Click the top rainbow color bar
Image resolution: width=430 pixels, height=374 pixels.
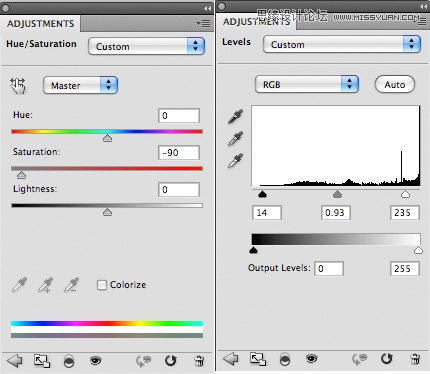tap(107, 323)
